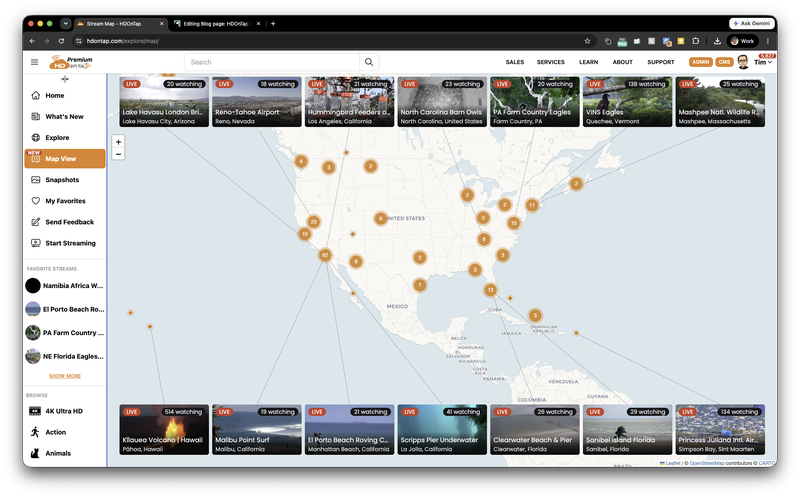Click the SUPPORT menu item

[661, 62]
